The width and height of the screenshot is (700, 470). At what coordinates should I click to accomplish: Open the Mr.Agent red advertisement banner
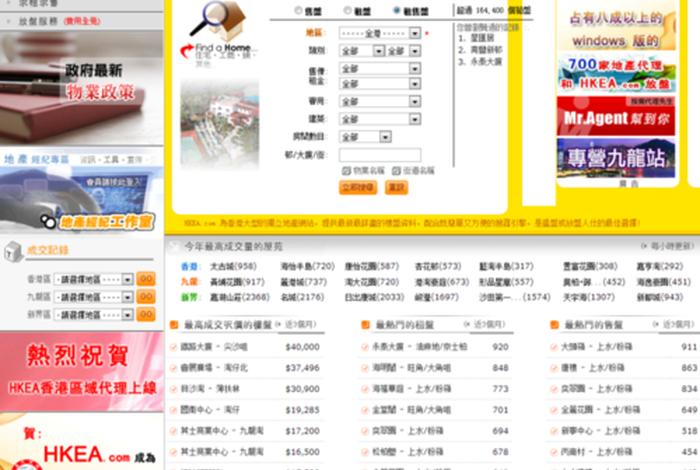(616, 116)
